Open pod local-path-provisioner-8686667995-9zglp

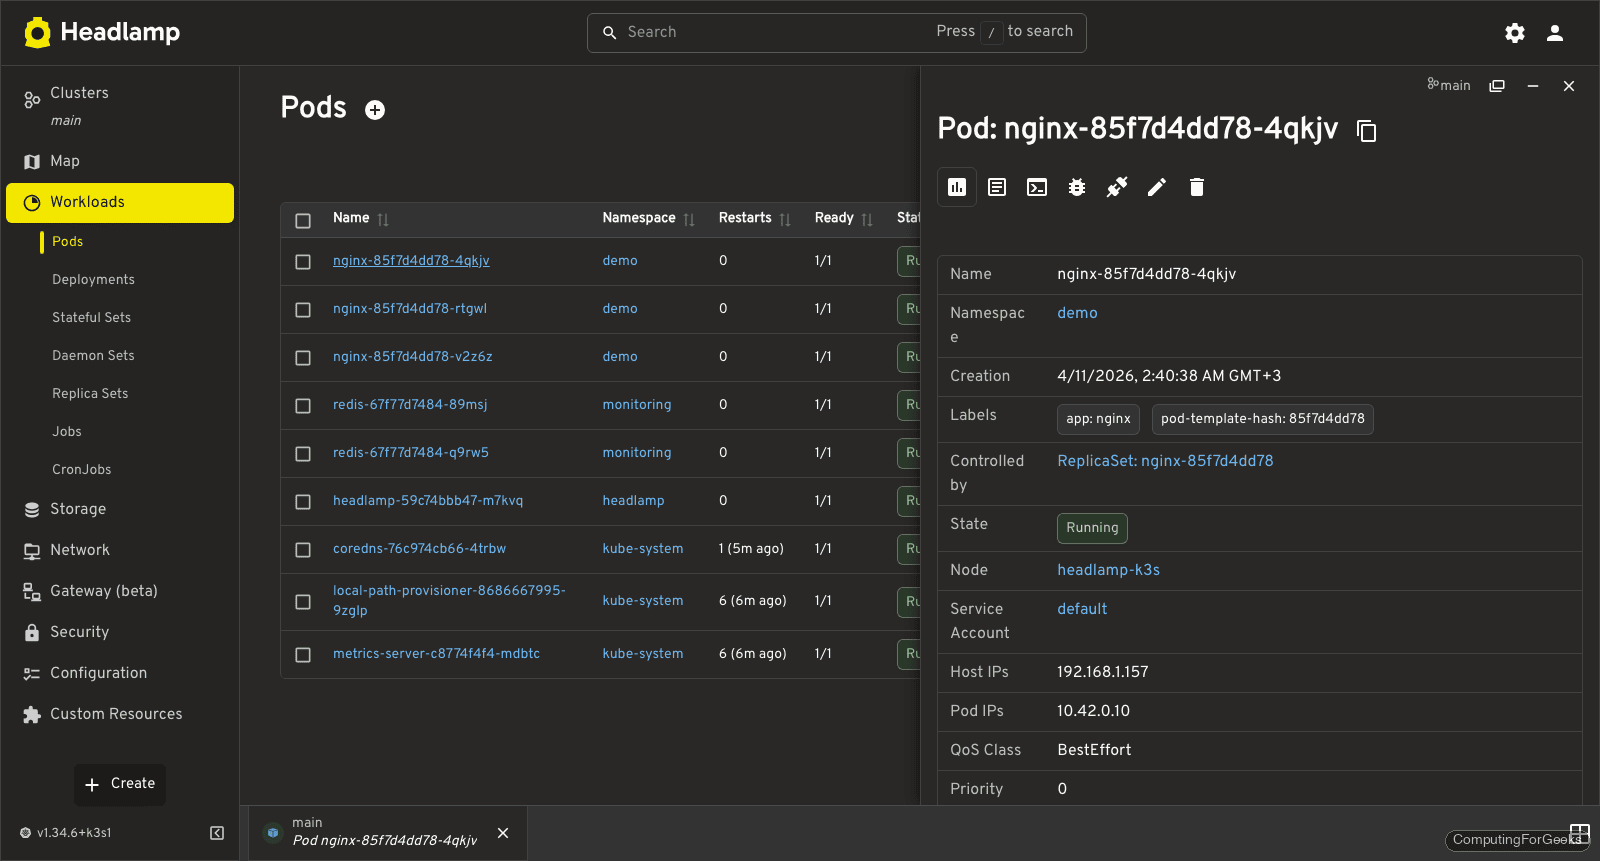(449, 601)
